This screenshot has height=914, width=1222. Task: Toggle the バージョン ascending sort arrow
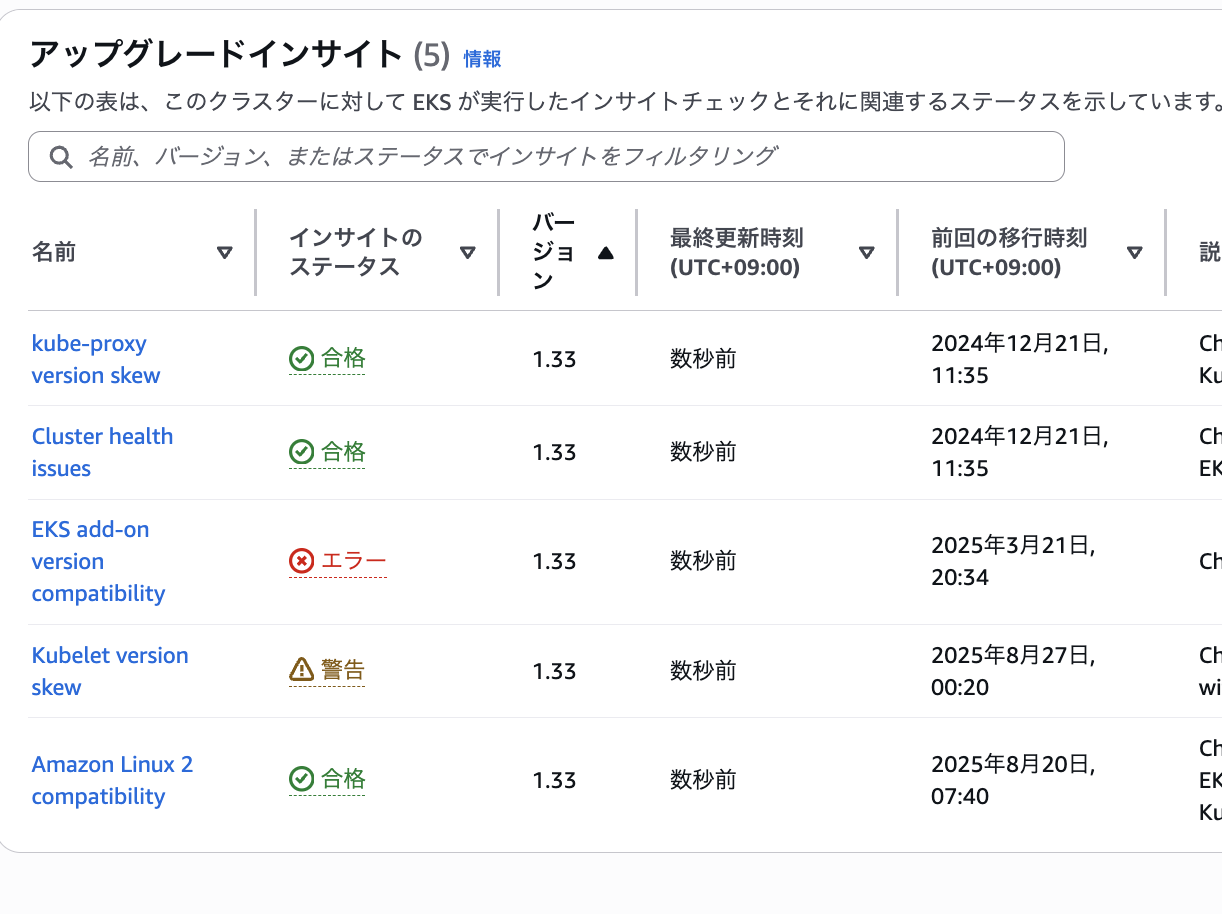pyautogui.click(x=605, y=253)
